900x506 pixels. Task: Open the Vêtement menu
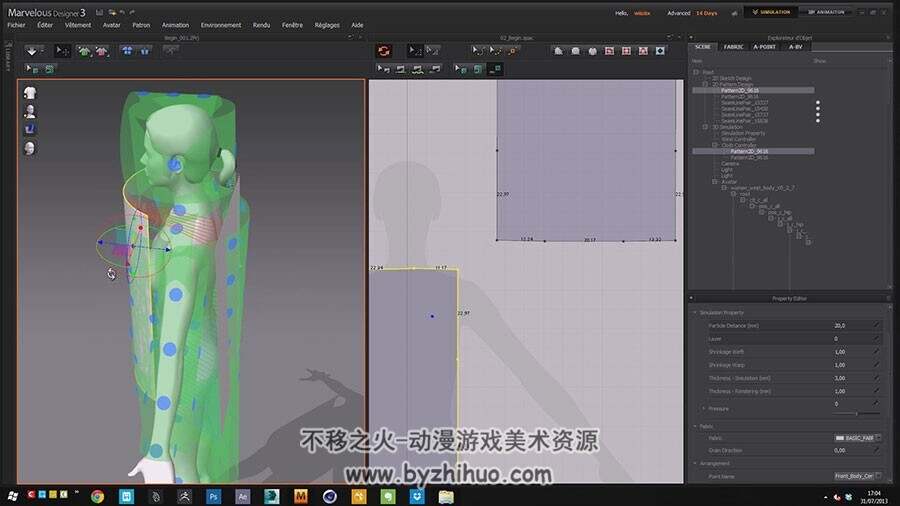coord(77,25)
